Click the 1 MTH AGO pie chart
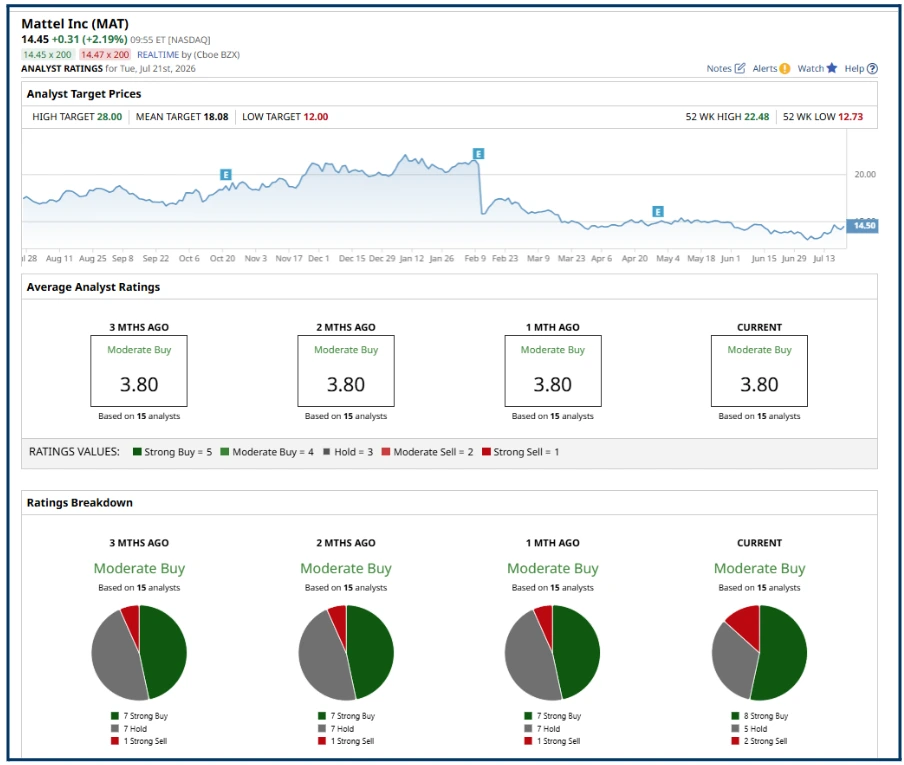This screenshot has height=765, width=904. (553, 653)
